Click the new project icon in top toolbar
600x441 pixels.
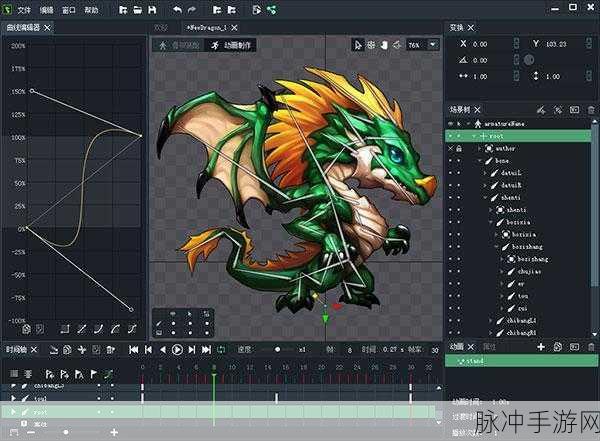(x=123, y=10)
